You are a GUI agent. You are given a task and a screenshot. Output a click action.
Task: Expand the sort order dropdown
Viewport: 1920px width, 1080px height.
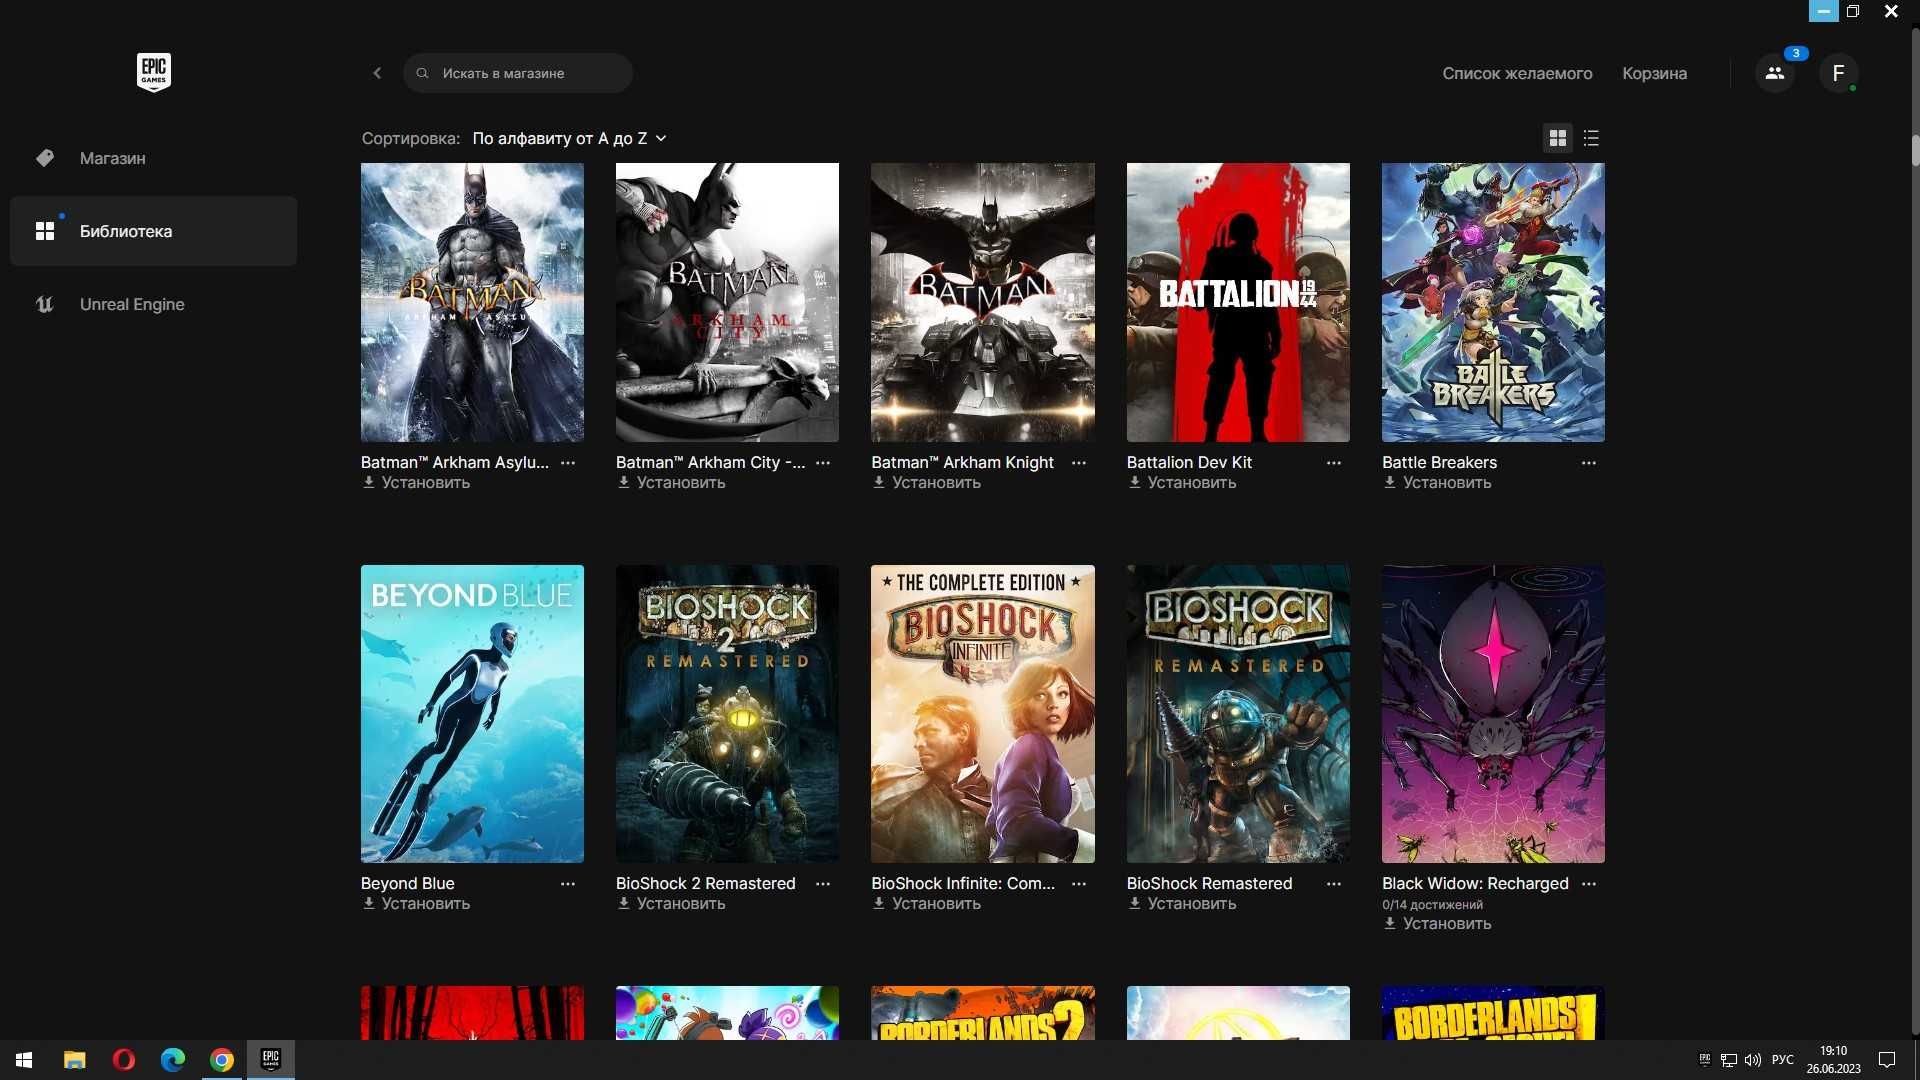pos(569,138)
